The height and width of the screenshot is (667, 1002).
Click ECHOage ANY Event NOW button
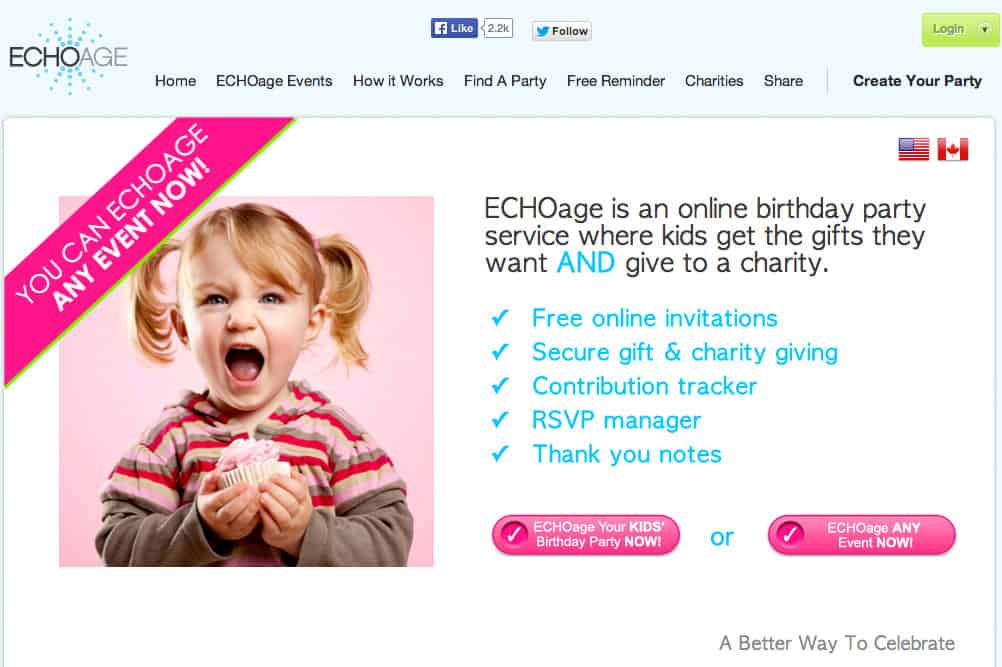point(861,535)
